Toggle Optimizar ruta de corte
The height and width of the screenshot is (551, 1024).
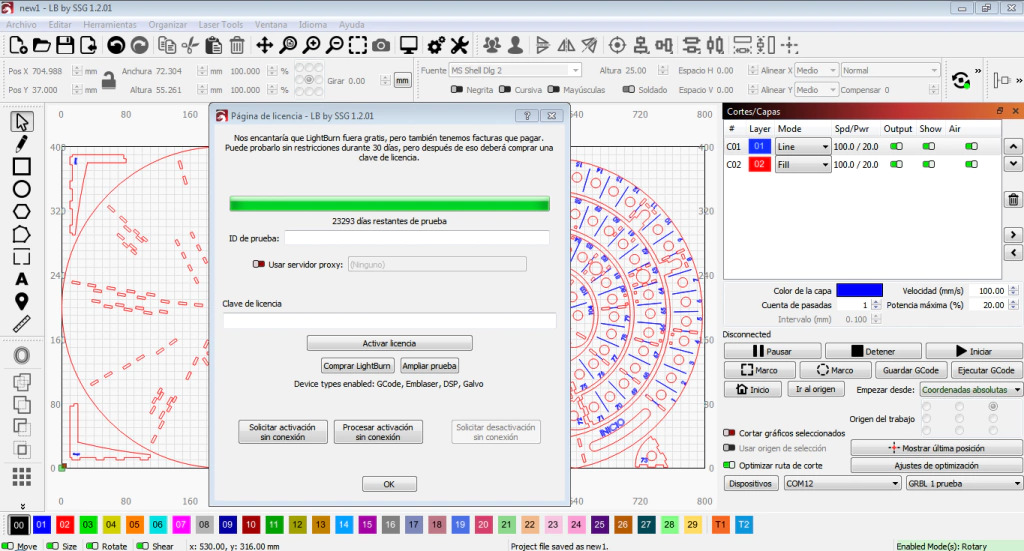(x=729, y=465)
